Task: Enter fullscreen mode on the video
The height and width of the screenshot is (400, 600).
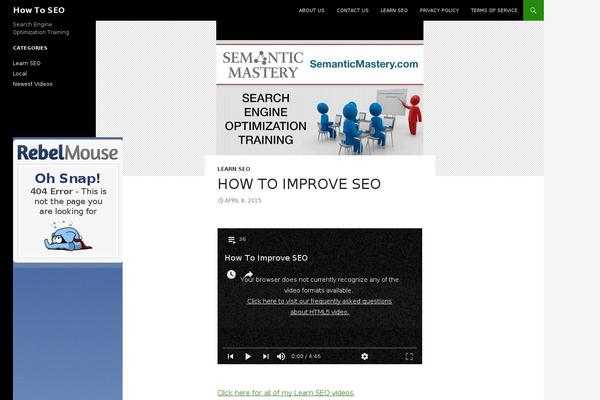Action: [409, 356]
